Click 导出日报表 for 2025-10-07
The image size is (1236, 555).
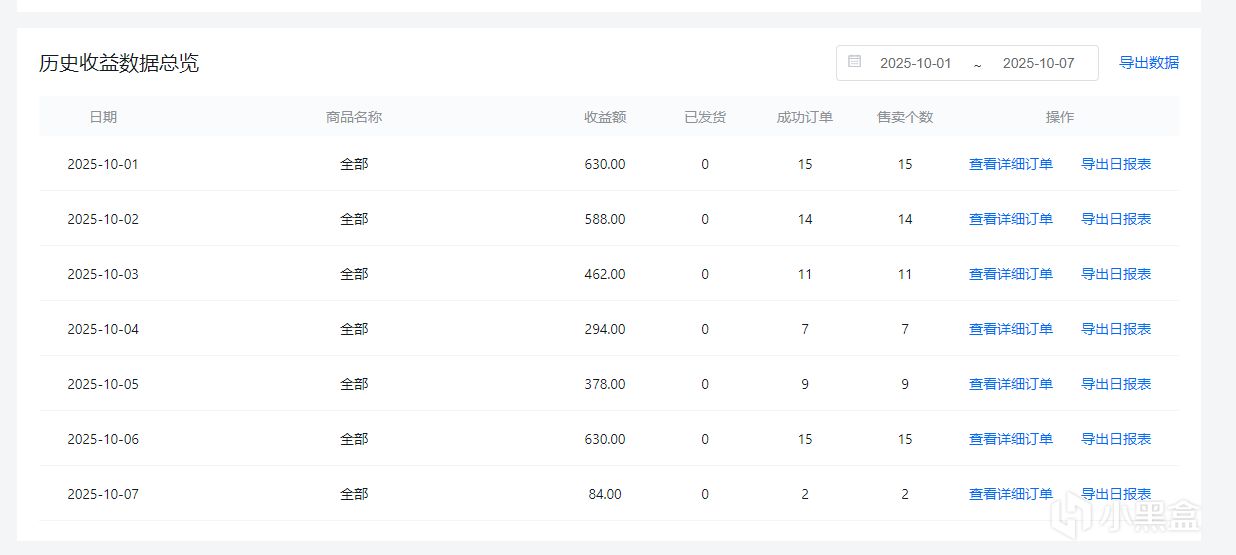coord(1115,494)
